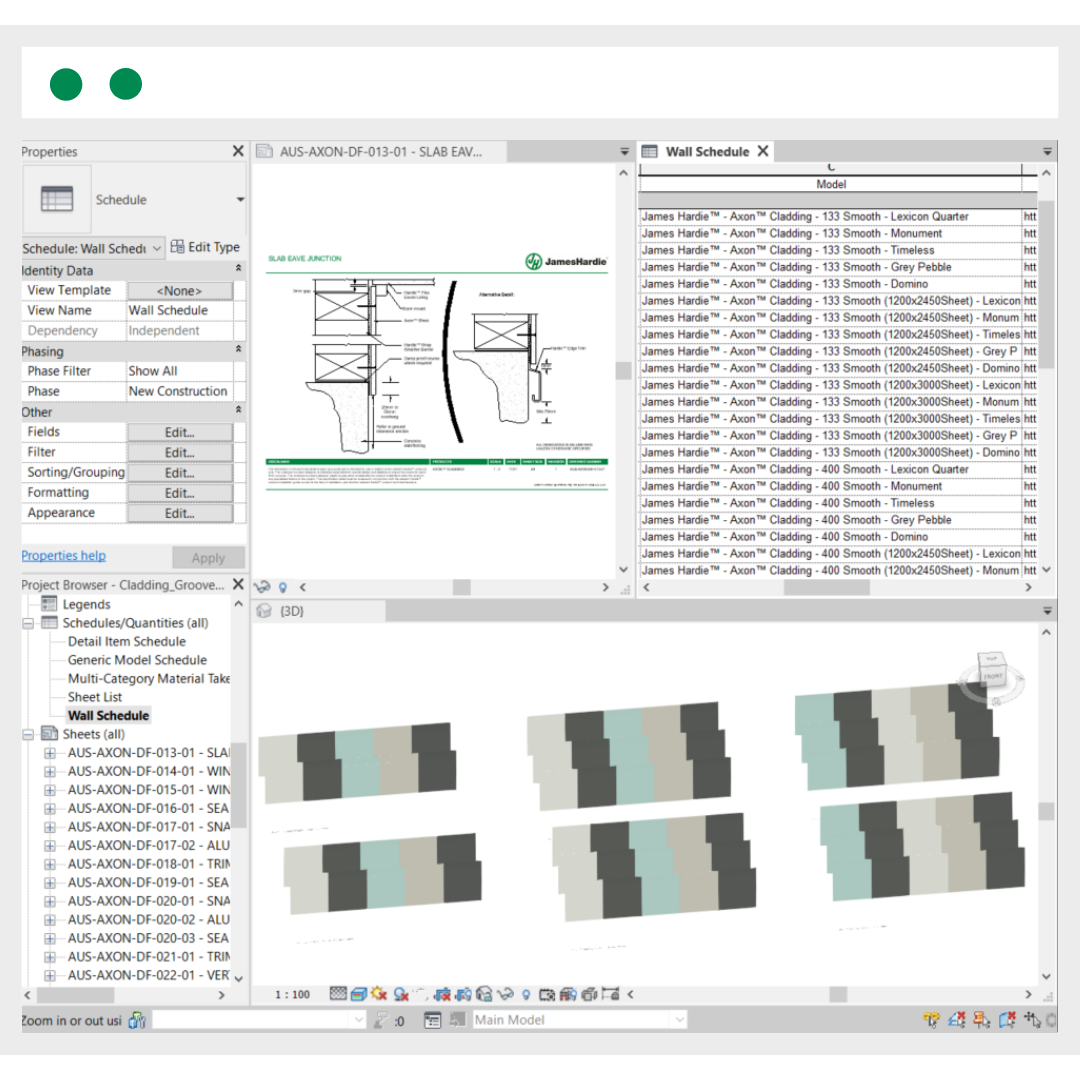This screenshot has width=1080, height=1080.
Task: Click view scale 1 : 100
Action: (292, 995)
